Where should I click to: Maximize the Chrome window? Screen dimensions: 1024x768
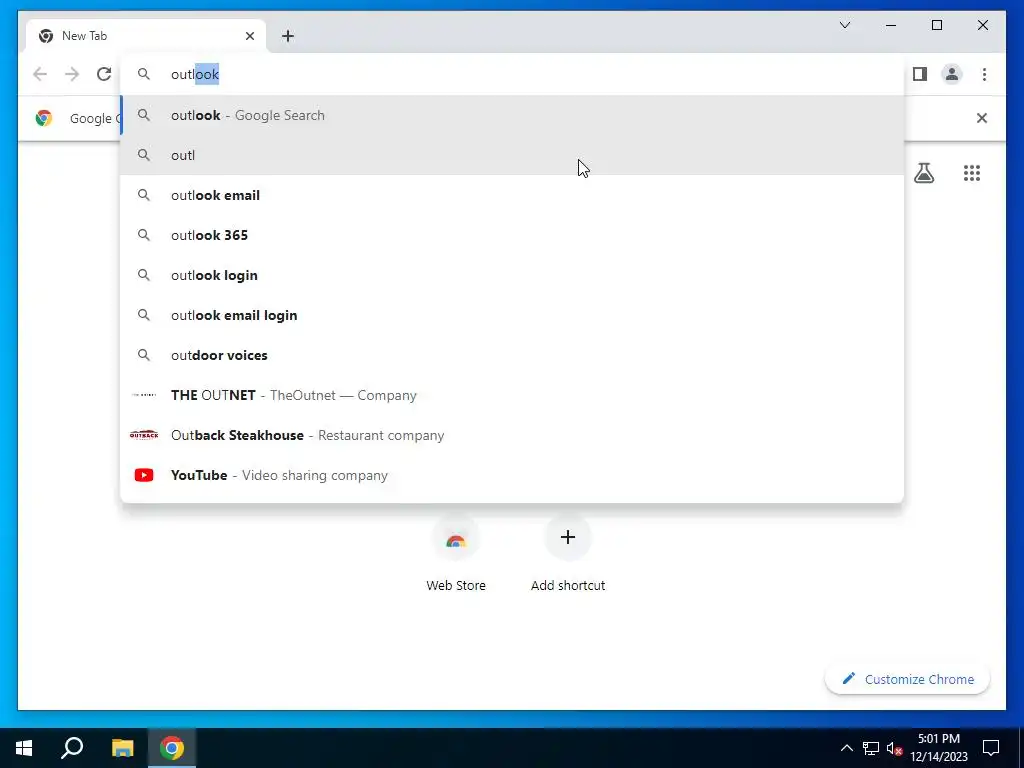pos(936,25)
